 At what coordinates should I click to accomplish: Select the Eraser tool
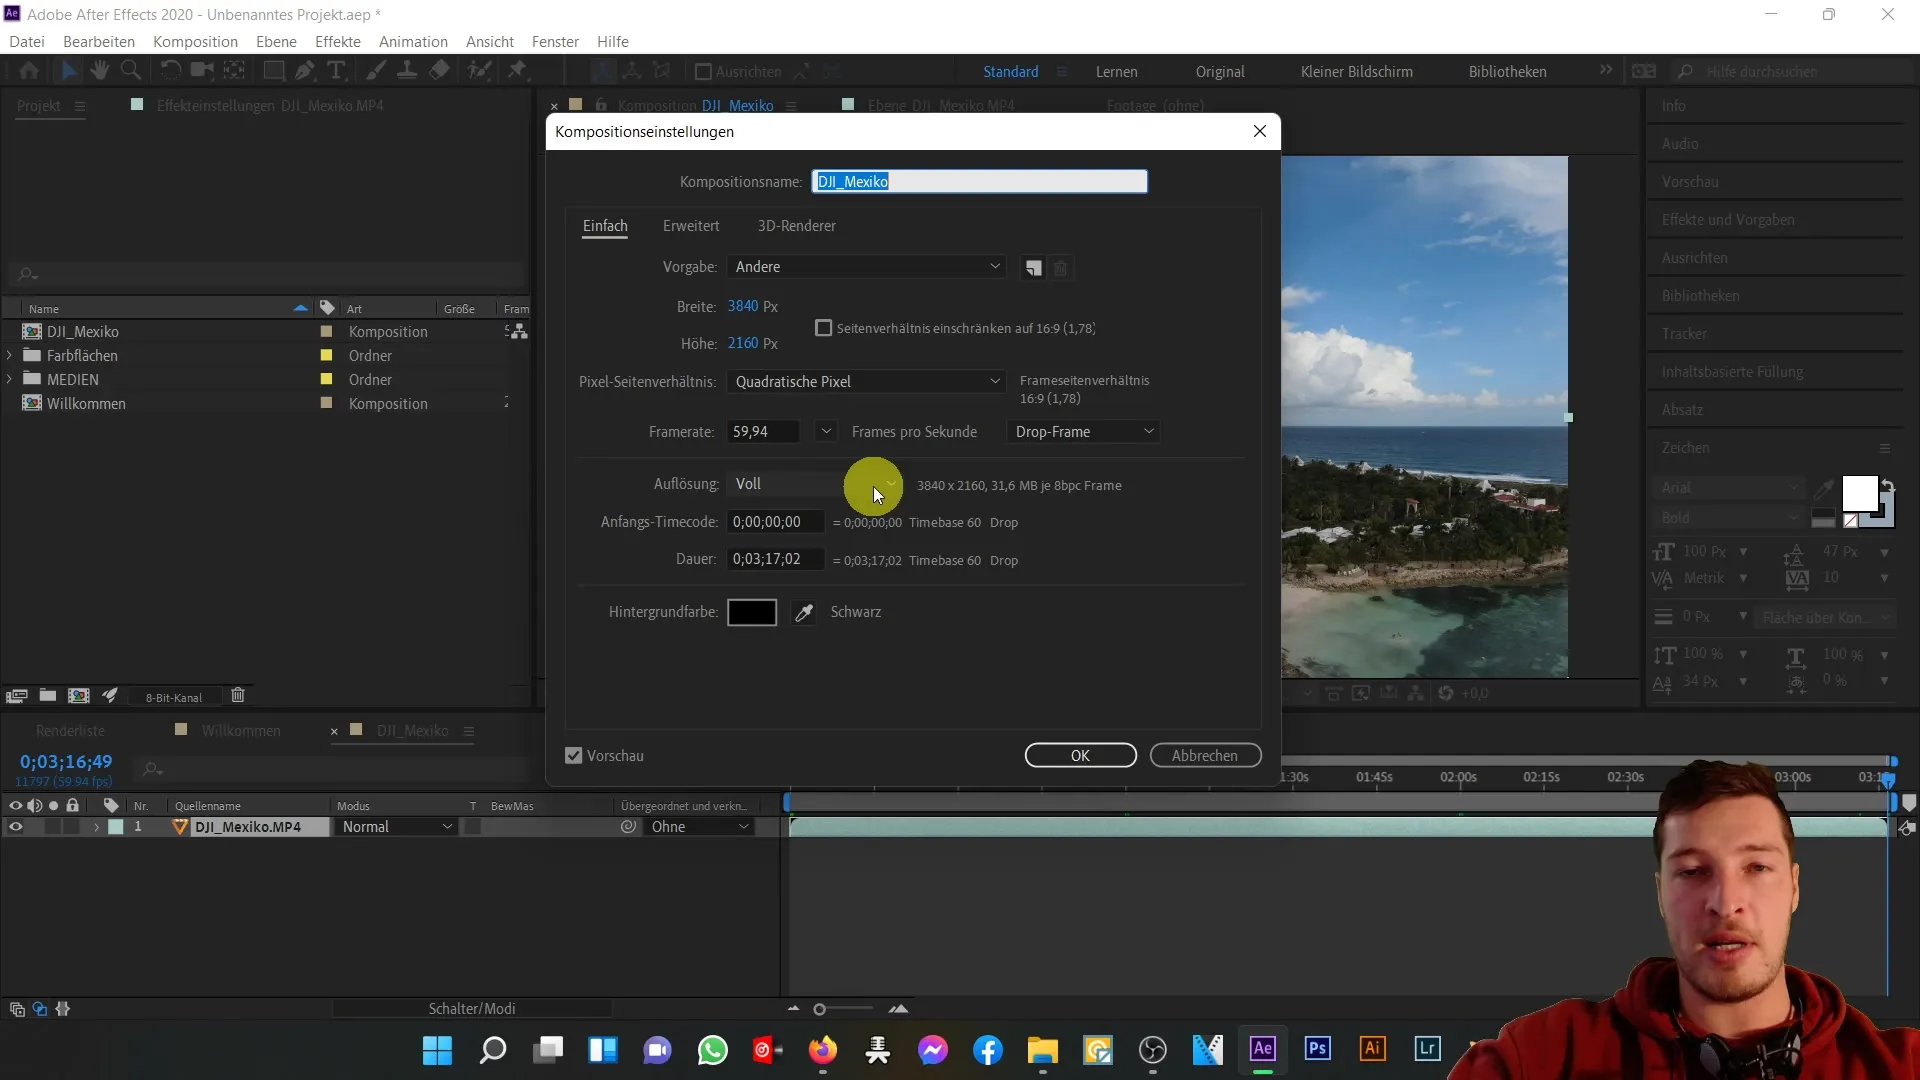pyautogui.click(x=439, y=71)
